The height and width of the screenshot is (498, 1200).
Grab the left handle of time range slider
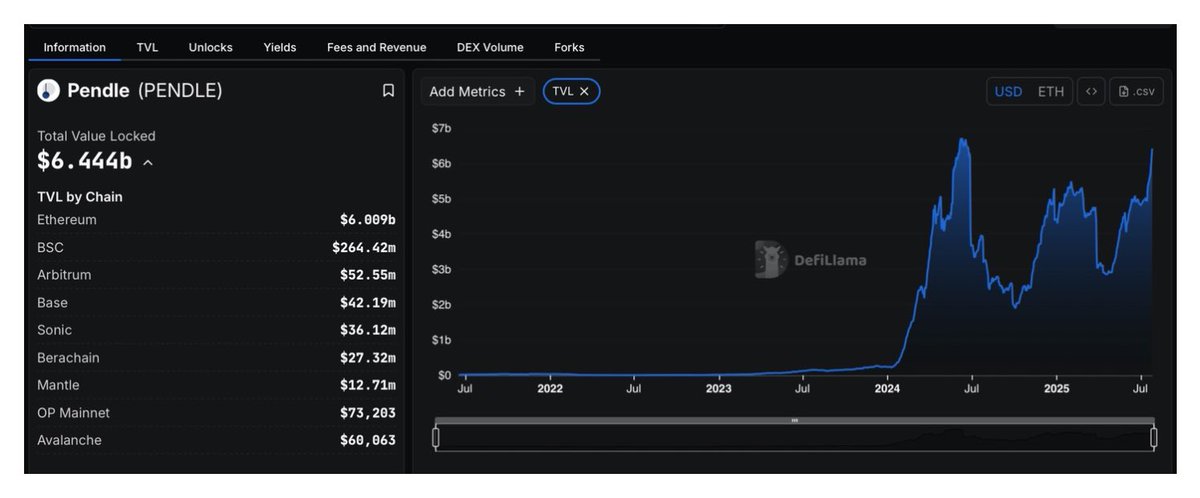click(x=436, y=437)
